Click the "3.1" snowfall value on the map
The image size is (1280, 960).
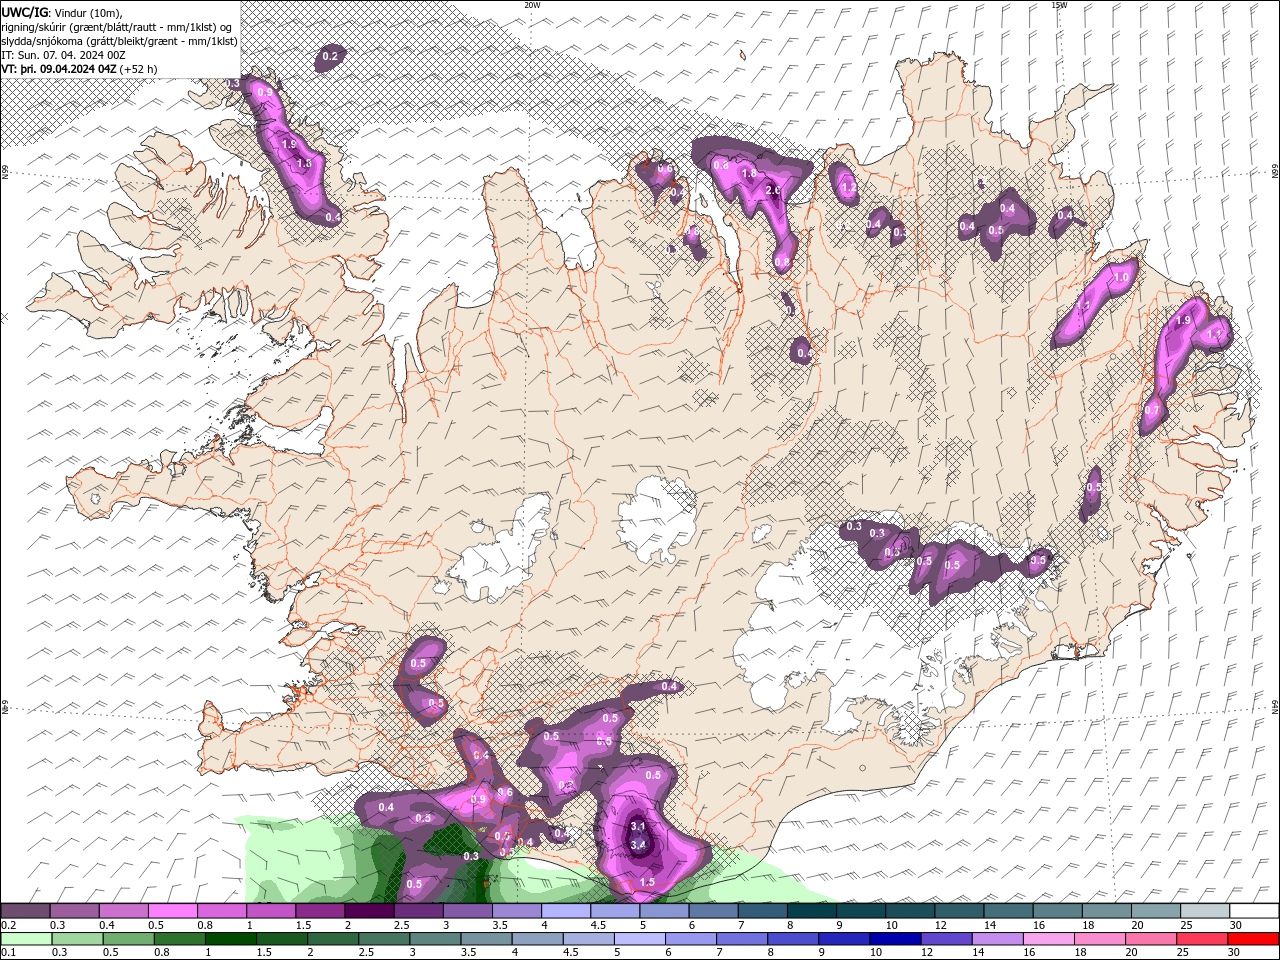(637, 826)
